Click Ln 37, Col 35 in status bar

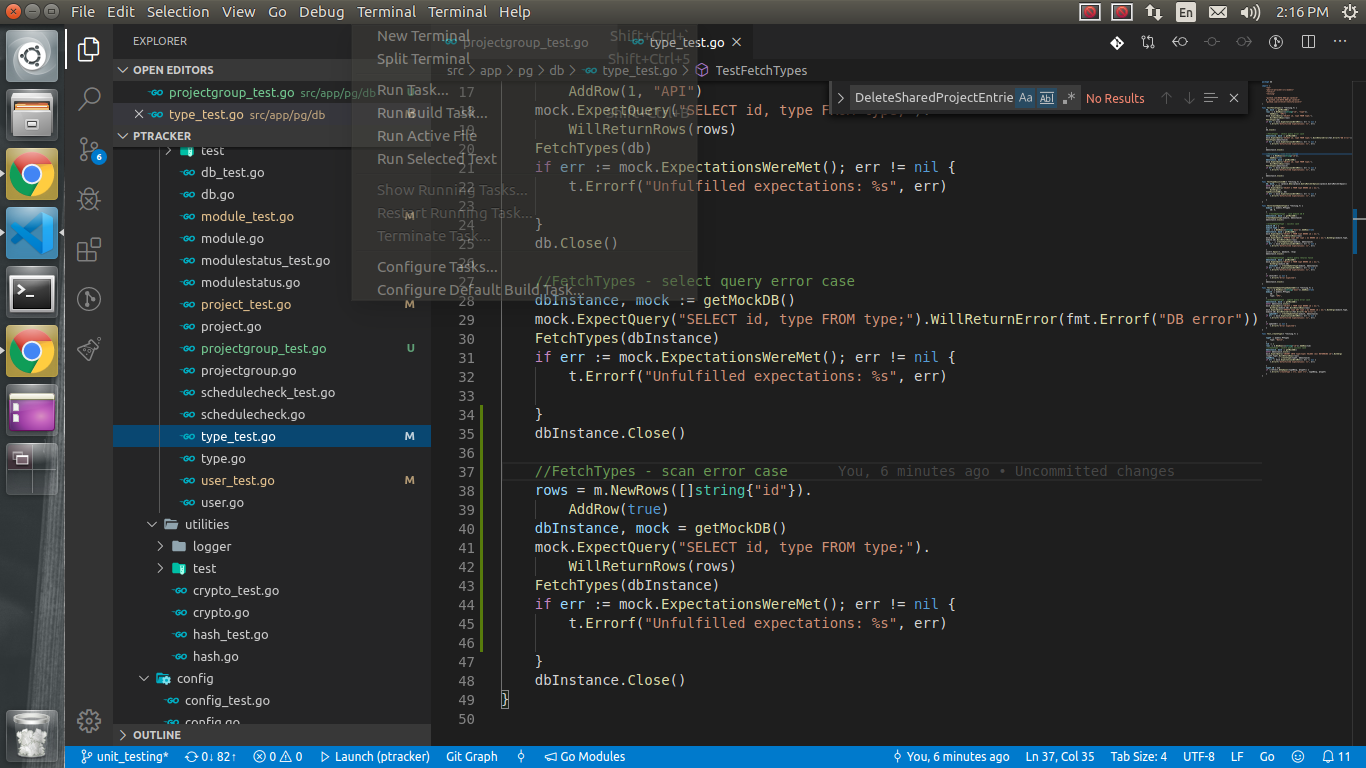point(1059,757)
